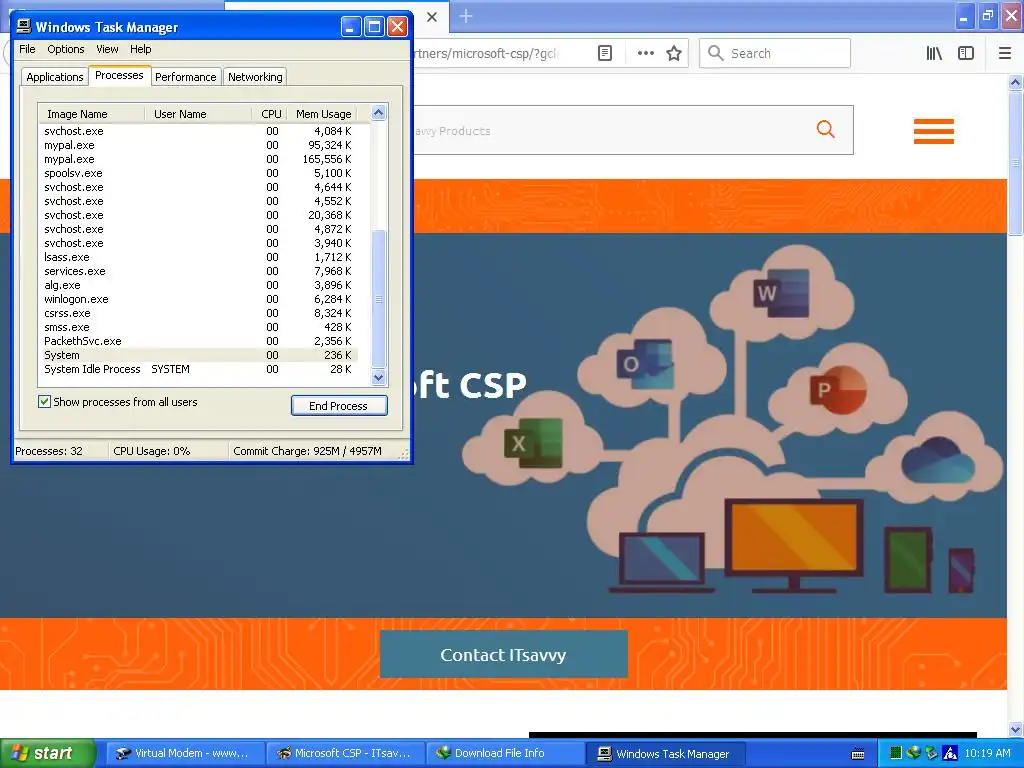Click the OneDrive cloud icon in graphic
The image size is (1024, 768).
(938, 460)
